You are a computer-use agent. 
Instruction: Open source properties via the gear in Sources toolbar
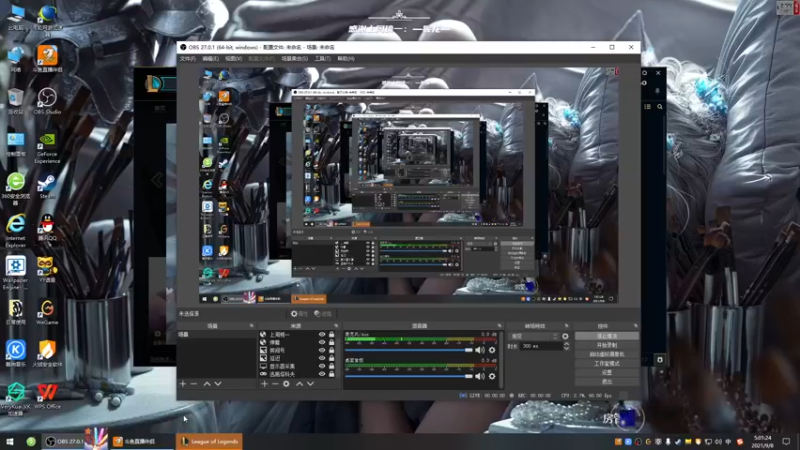point(286,384)
